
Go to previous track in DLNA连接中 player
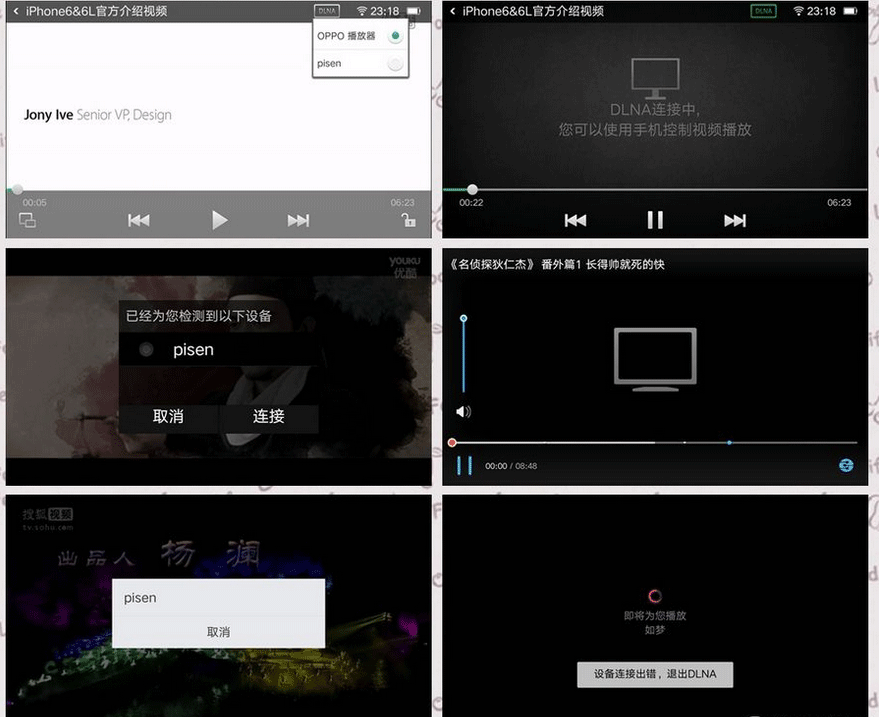pyautogui.click(x=575, y=220)
